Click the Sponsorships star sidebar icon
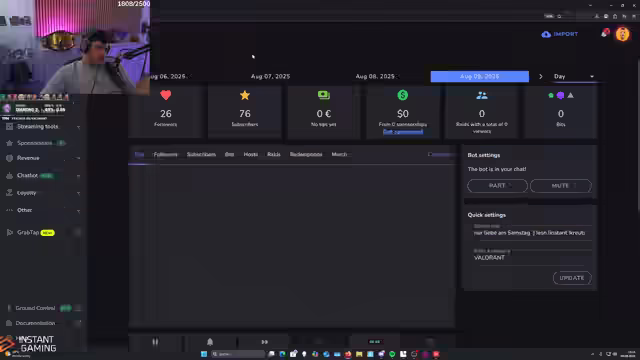 pyautogui.click(x=9, y=143)
